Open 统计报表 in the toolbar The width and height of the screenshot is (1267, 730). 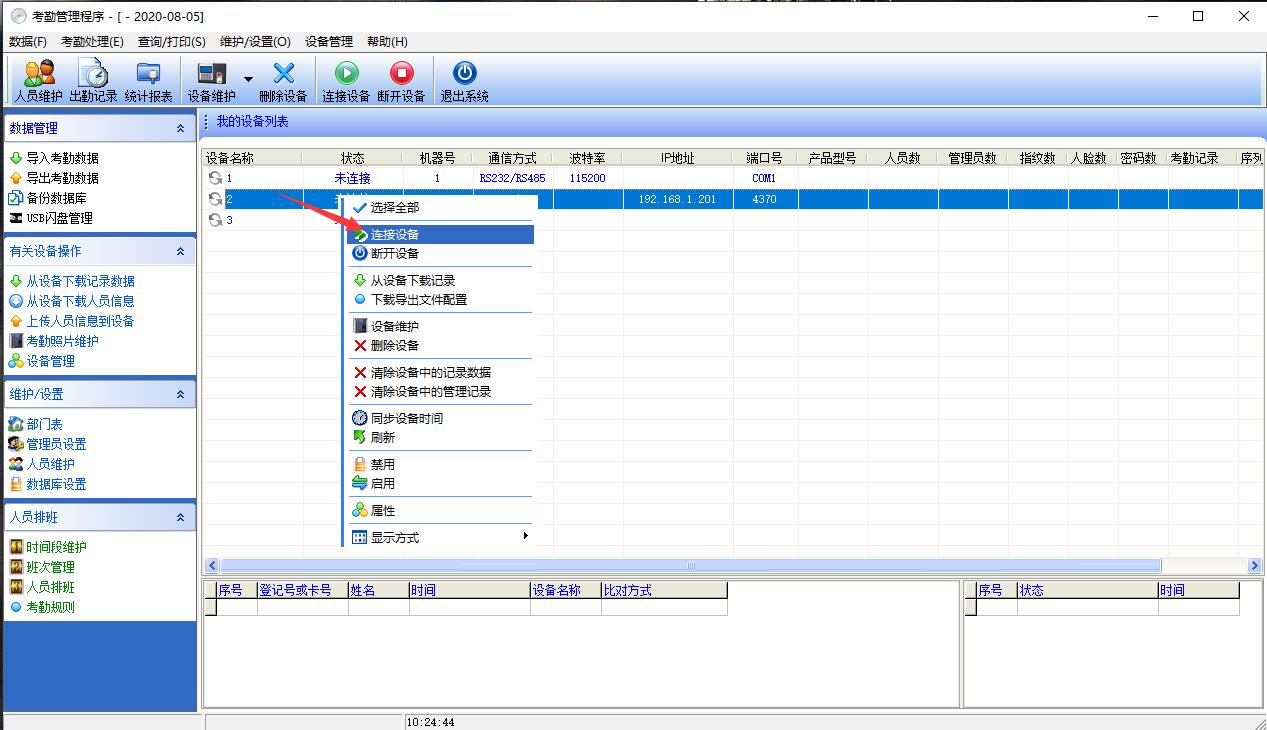pos(148,80)
